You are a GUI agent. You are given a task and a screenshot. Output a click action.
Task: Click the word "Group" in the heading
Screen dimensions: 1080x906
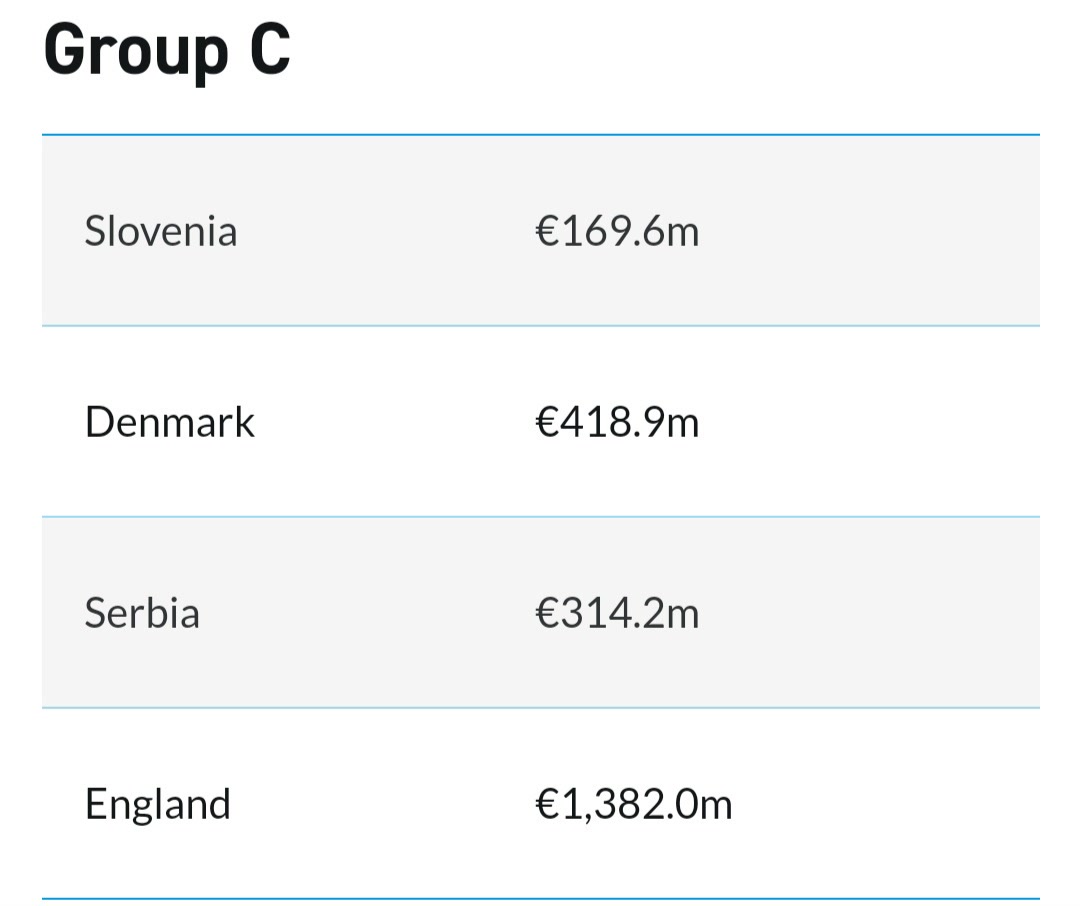[136, 52]
